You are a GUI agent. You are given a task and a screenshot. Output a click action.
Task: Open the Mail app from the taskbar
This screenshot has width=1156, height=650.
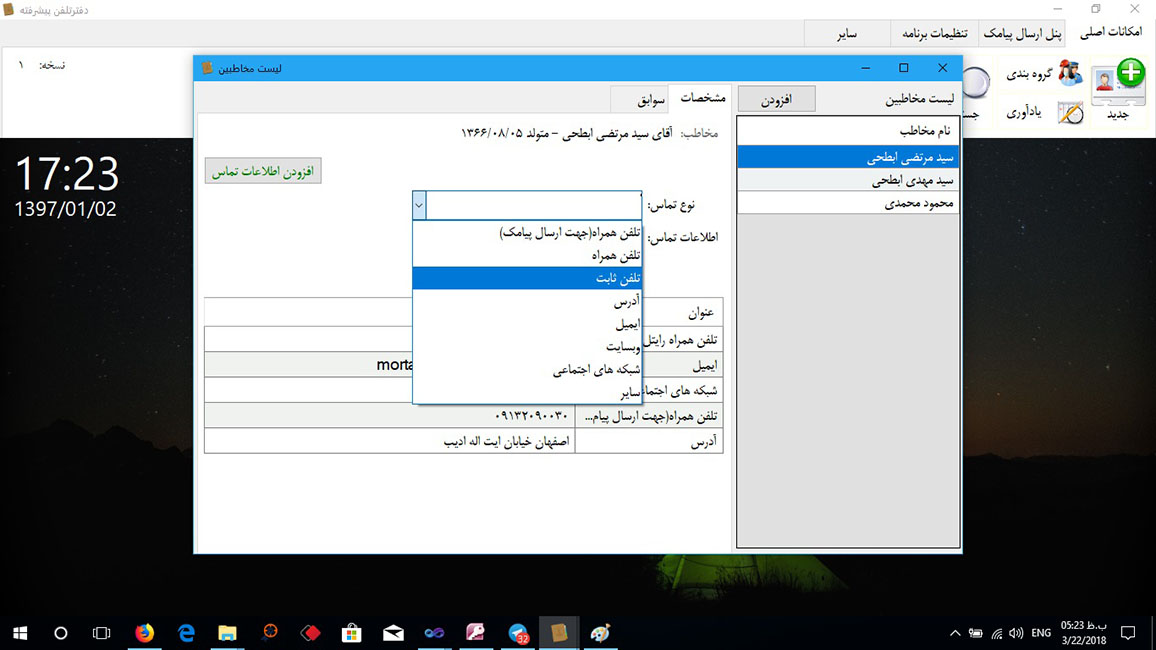tap(393, 632)
